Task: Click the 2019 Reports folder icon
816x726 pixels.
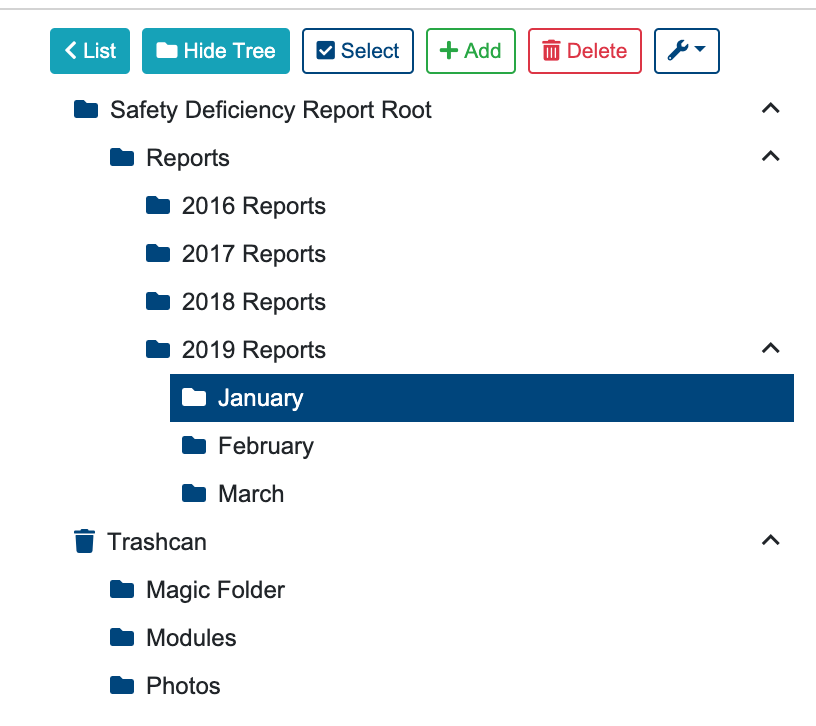Action: pos(158,349)
